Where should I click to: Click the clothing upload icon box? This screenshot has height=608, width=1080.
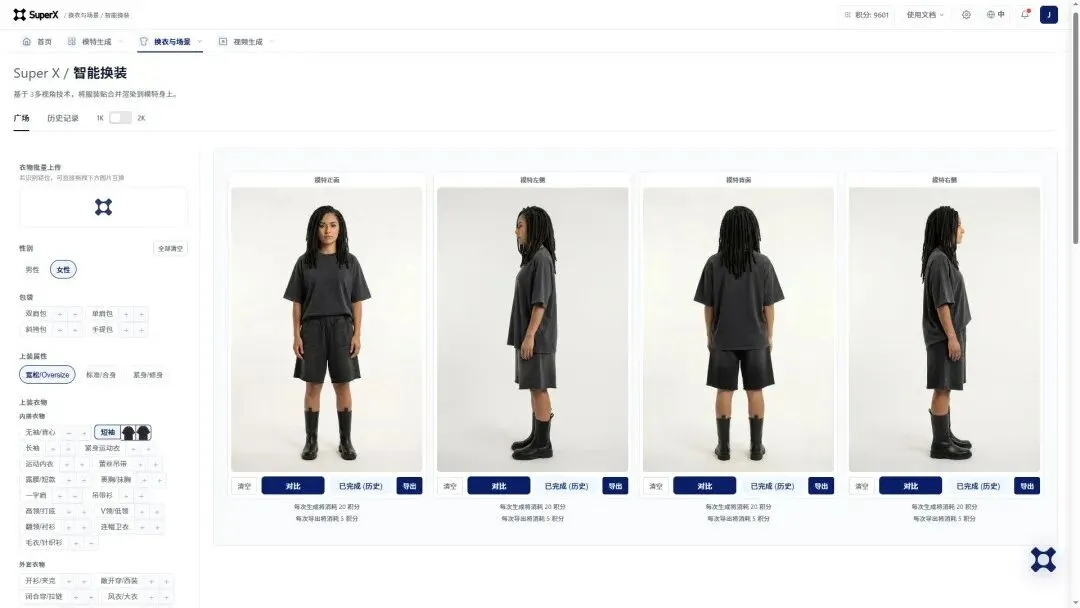coord(103,207)
